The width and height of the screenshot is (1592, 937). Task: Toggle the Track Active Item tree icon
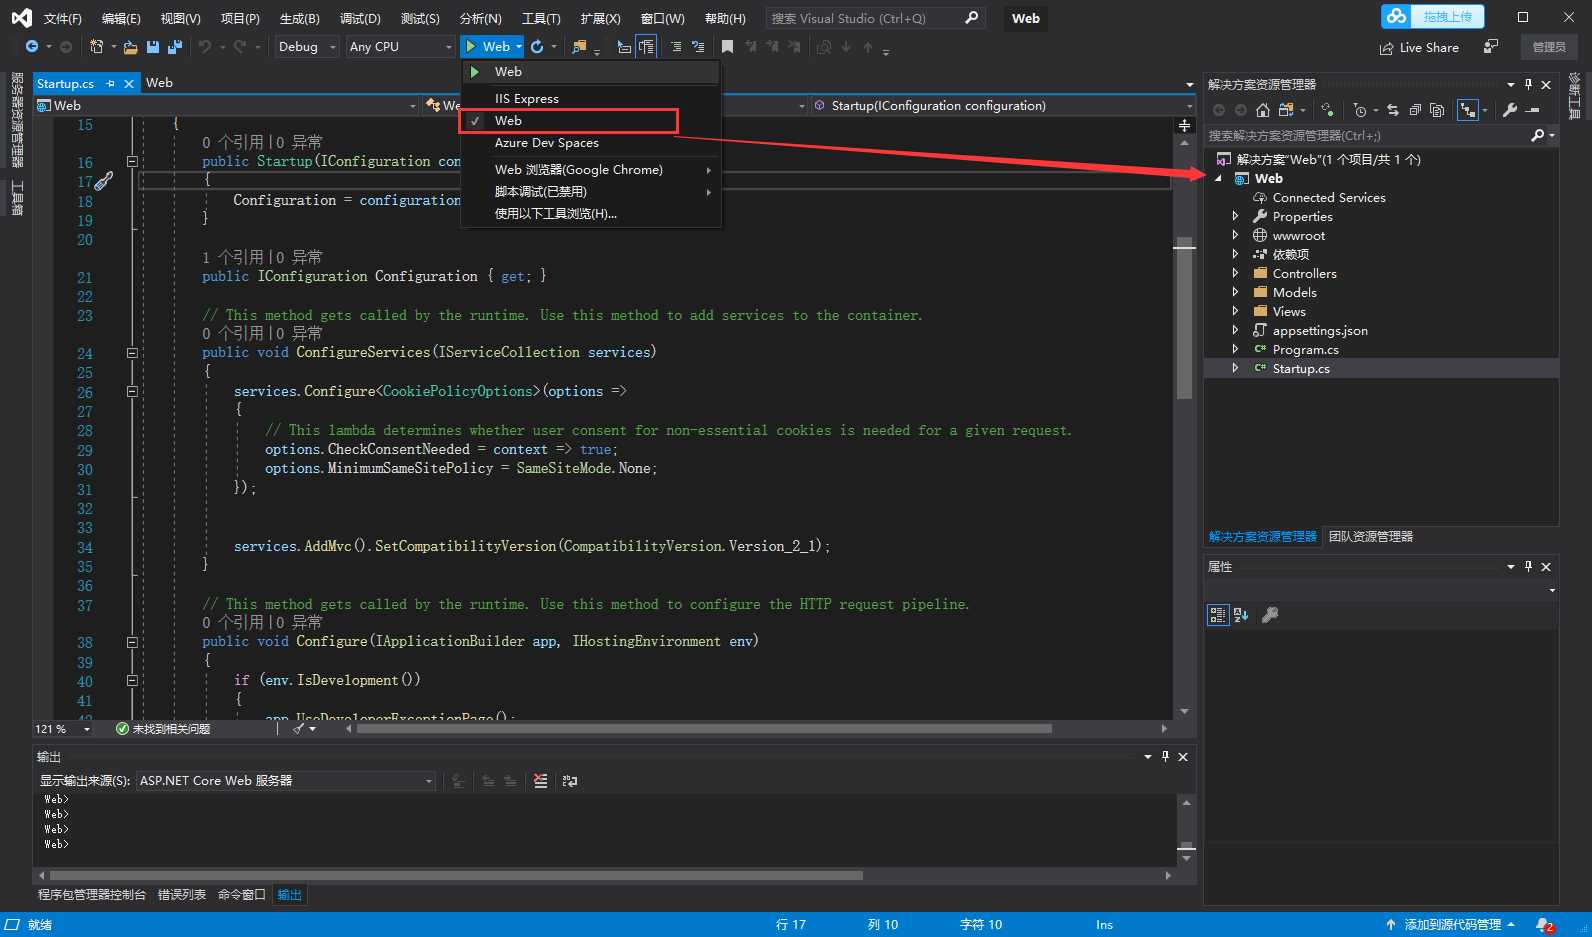1467,110
